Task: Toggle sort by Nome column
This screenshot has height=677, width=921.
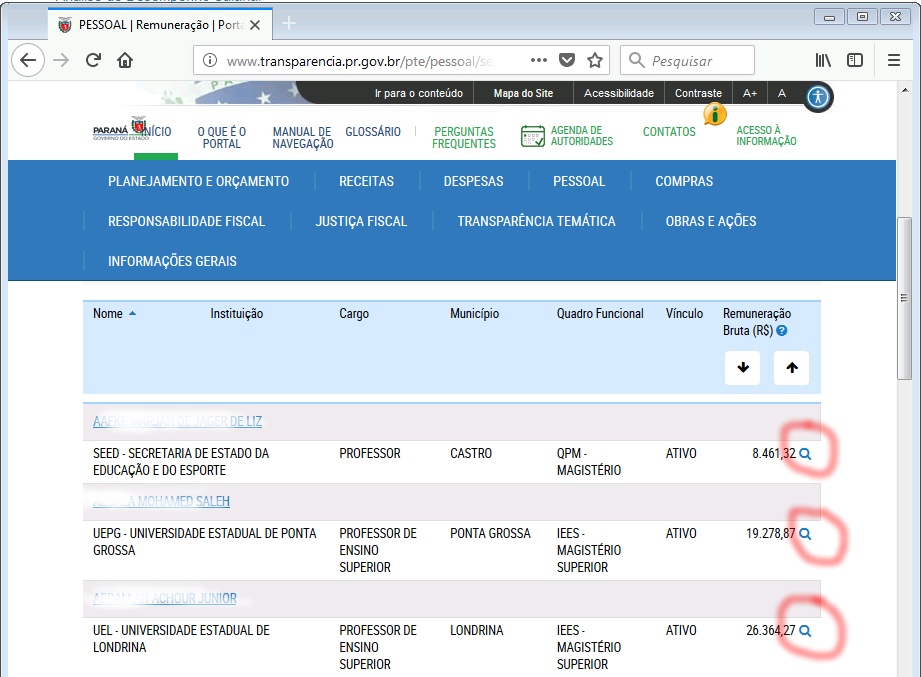Action: (114, 314)
